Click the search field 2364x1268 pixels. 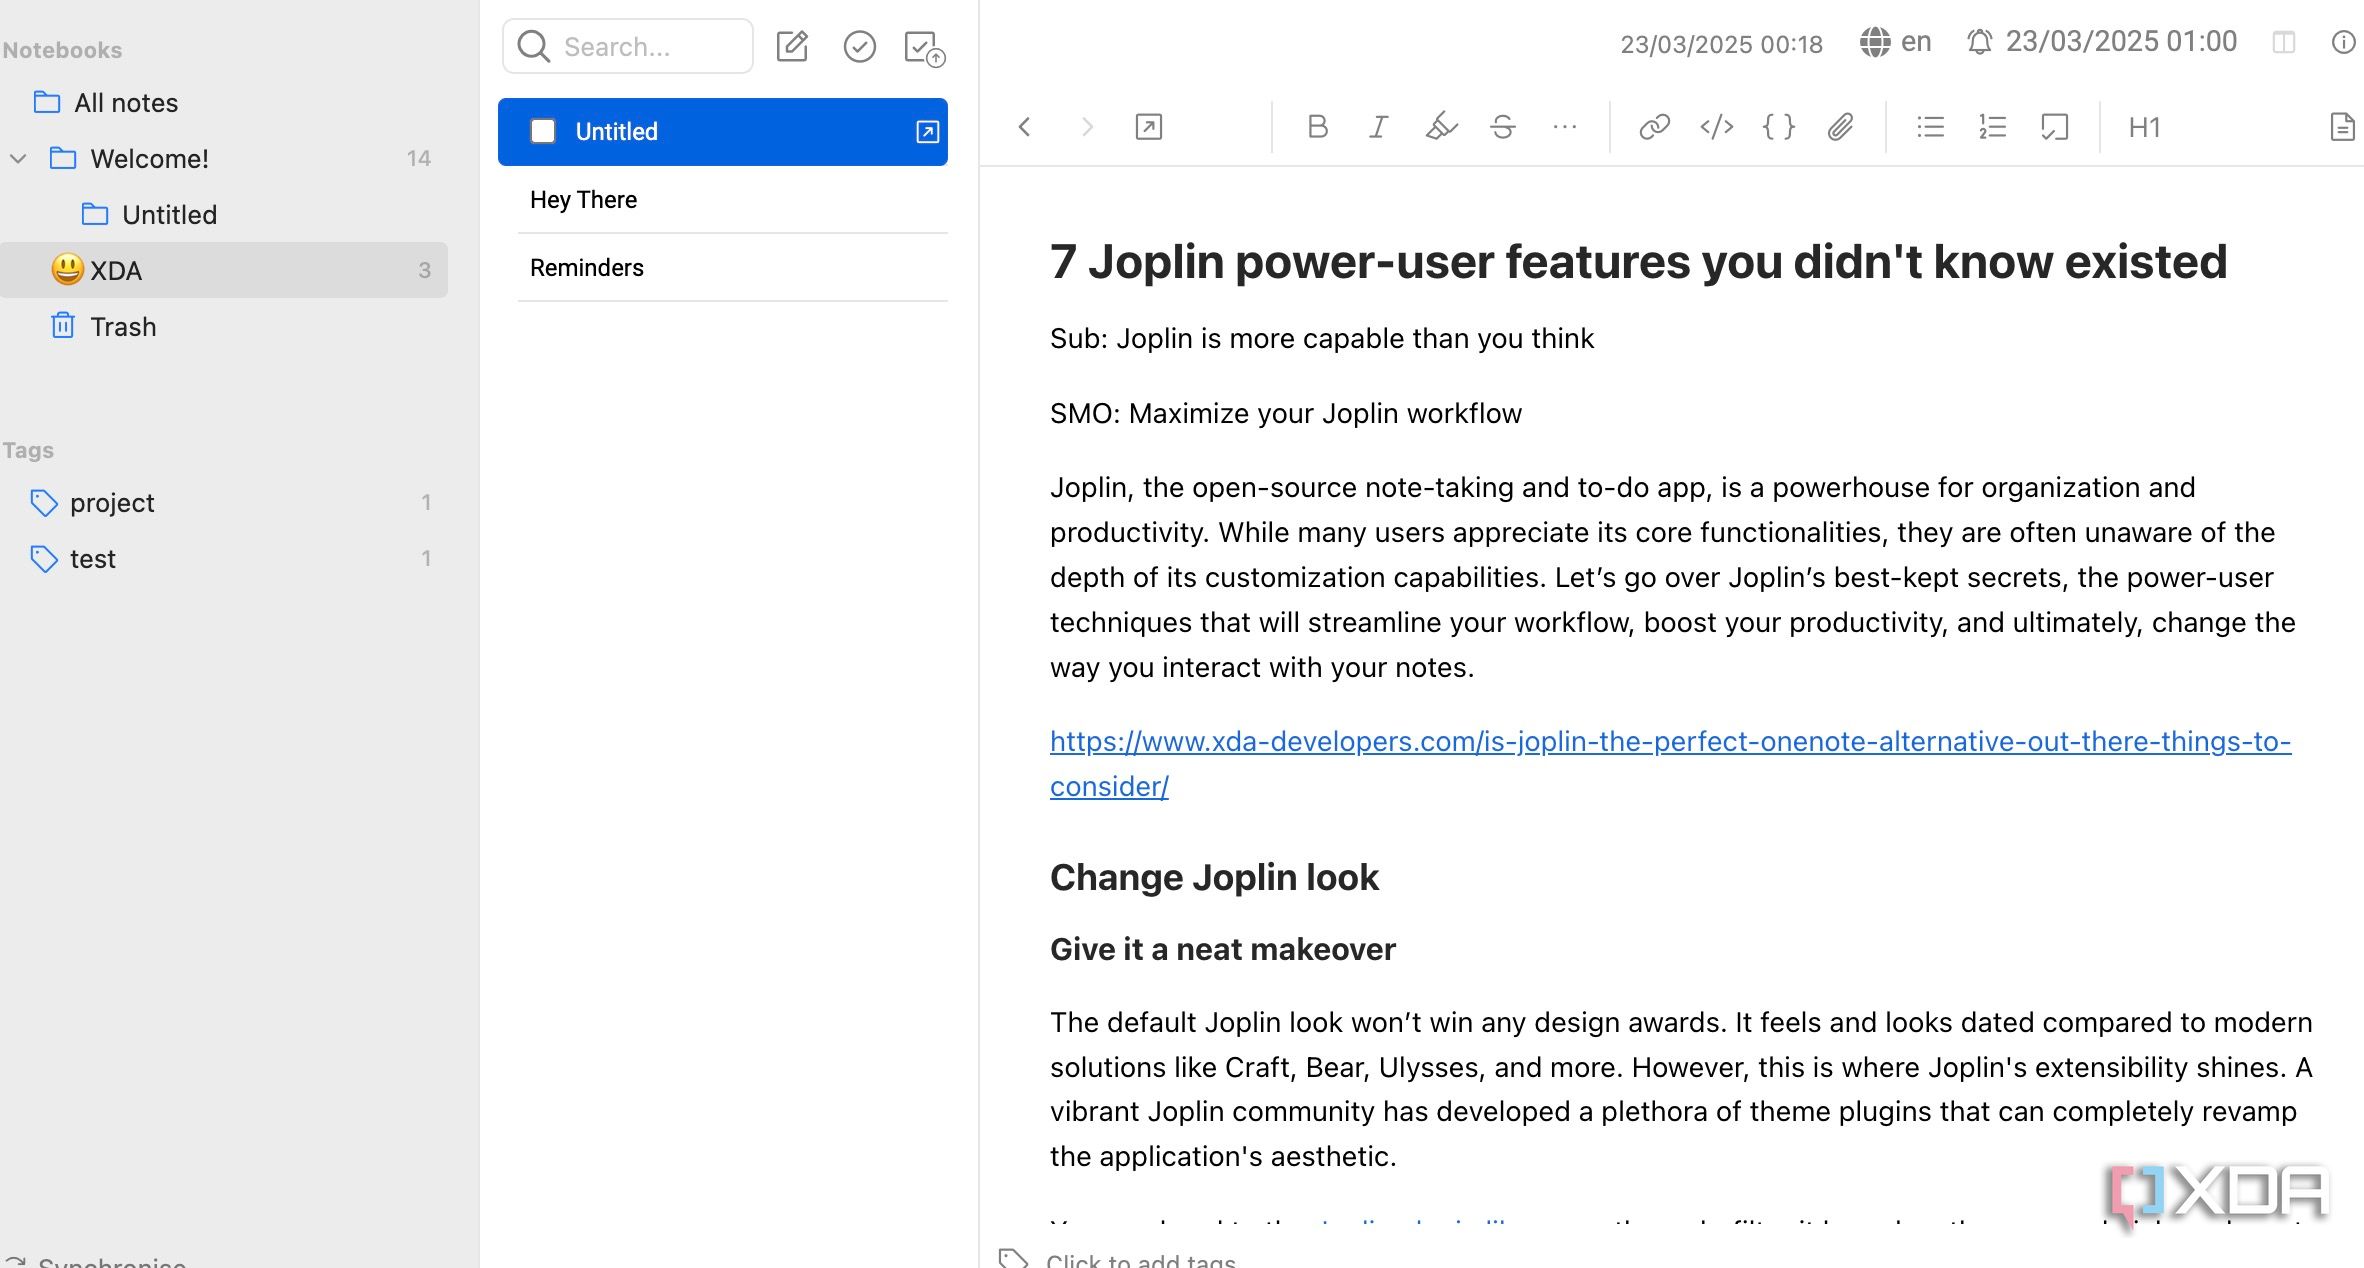627,46
